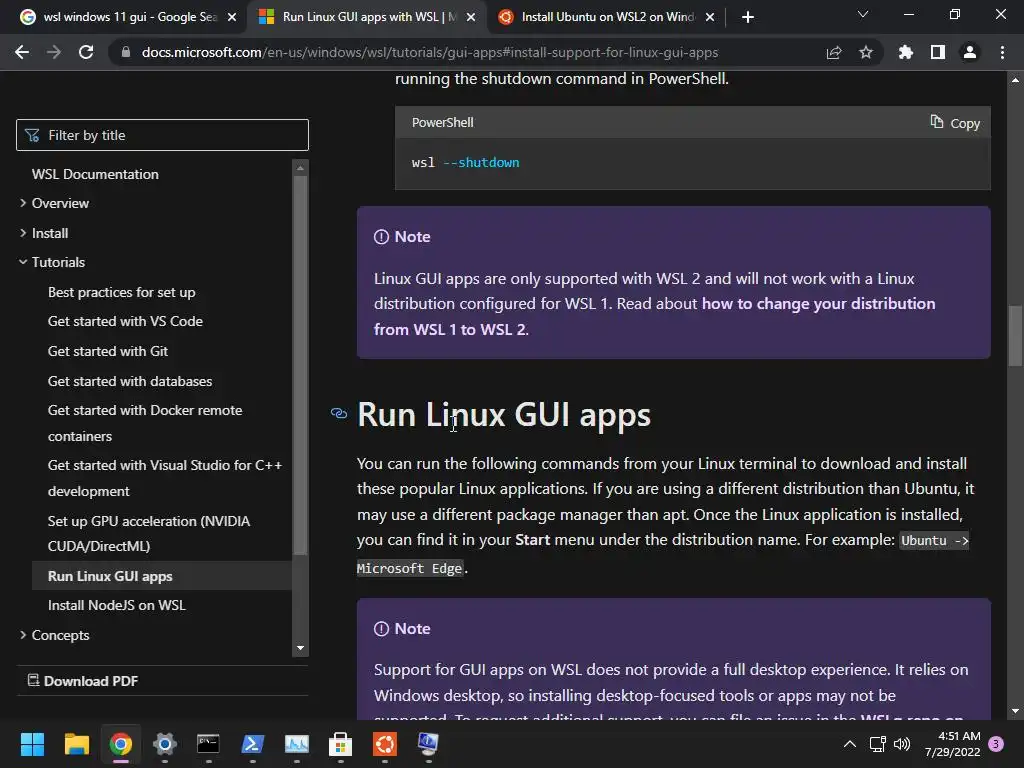Open the Ubuntu app in taskbar
Viewport: 1024px width, 768px height.
click(x=385, y=744)
